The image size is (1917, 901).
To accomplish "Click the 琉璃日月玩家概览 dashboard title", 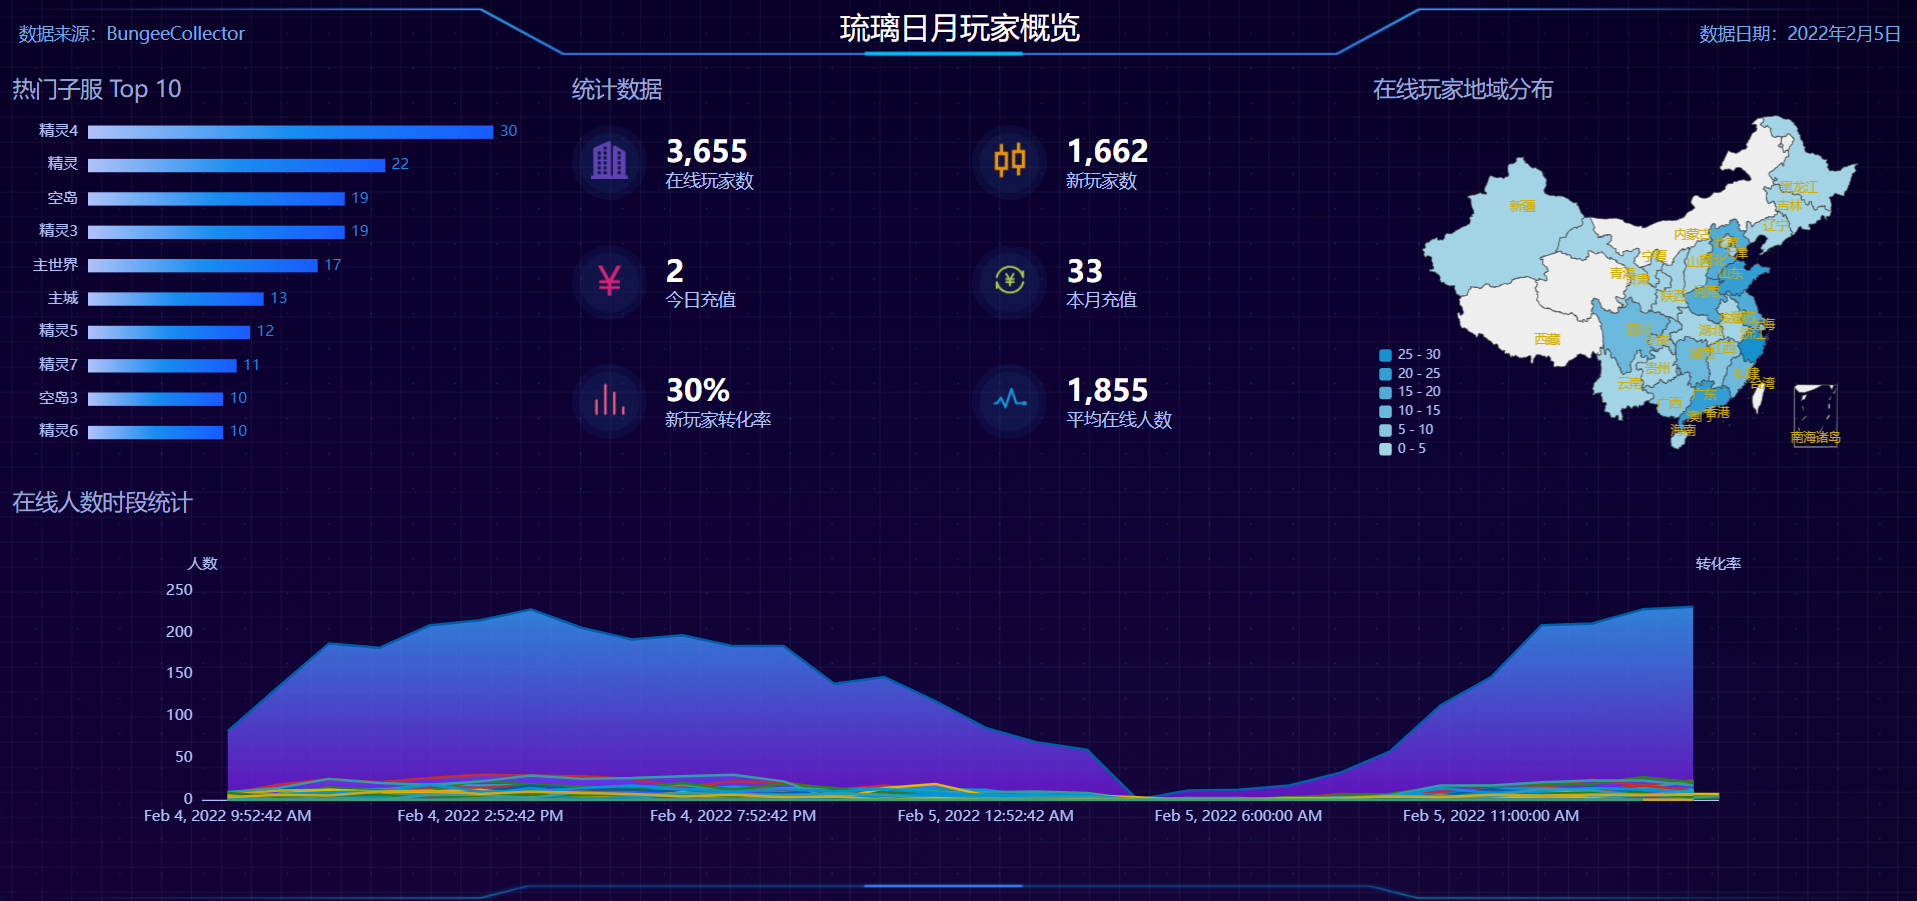I will [959, 29].
